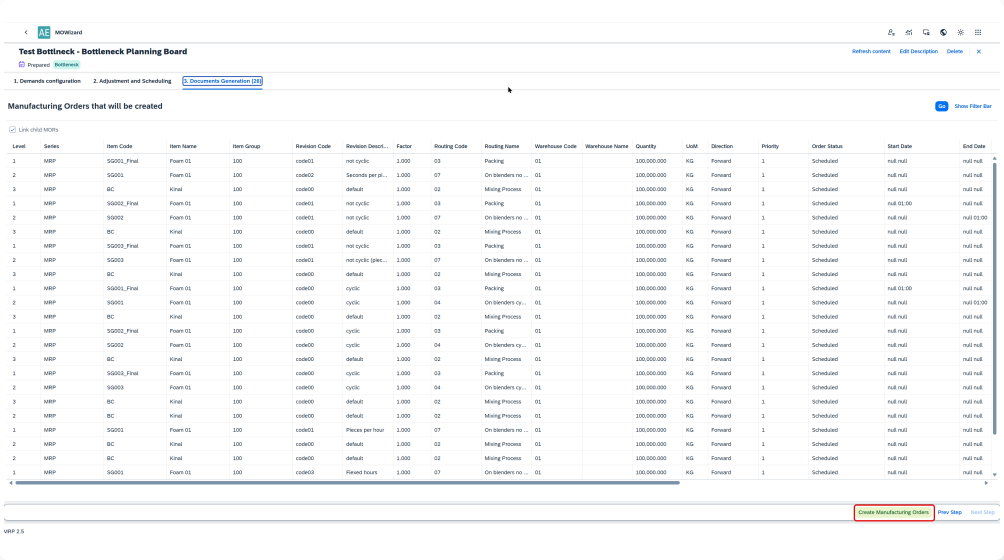
Task: Click the AE application logo
Action: (x=45, y=32)
